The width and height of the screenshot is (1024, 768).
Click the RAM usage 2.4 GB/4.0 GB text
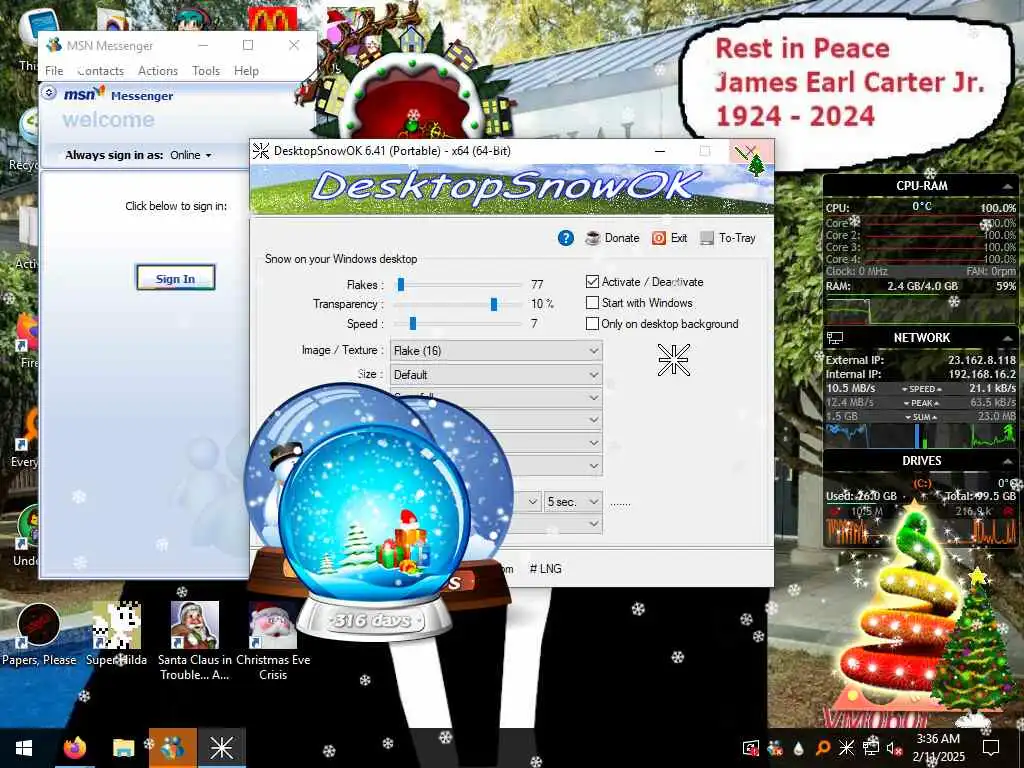922,286
